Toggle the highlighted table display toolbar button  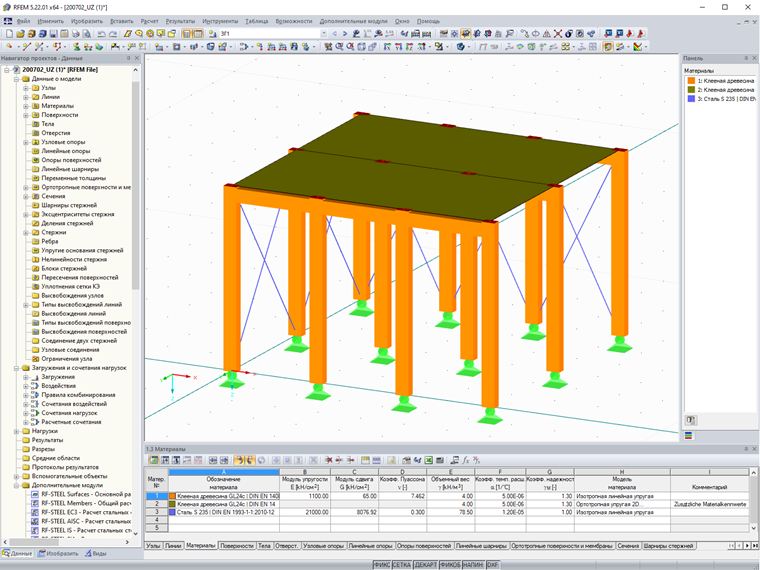point(187,33)
